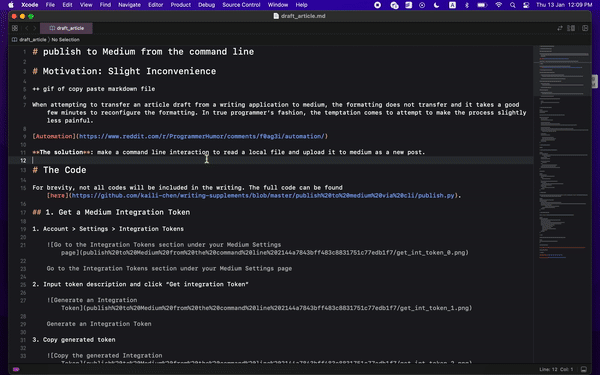Click 'Generate an Integration Token' on line 29
Screen dimensions: 600x375
[99, 324]
